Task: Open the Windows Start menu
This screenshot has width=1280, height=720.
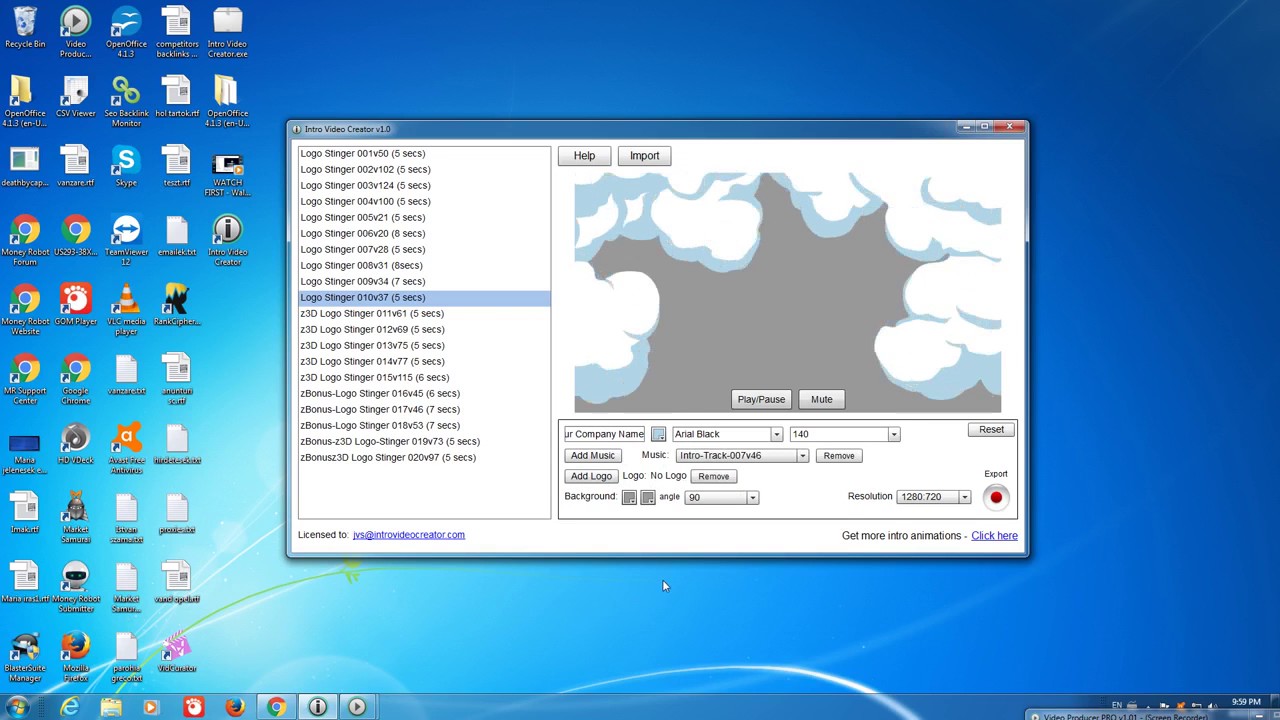Action: (17, 707)
